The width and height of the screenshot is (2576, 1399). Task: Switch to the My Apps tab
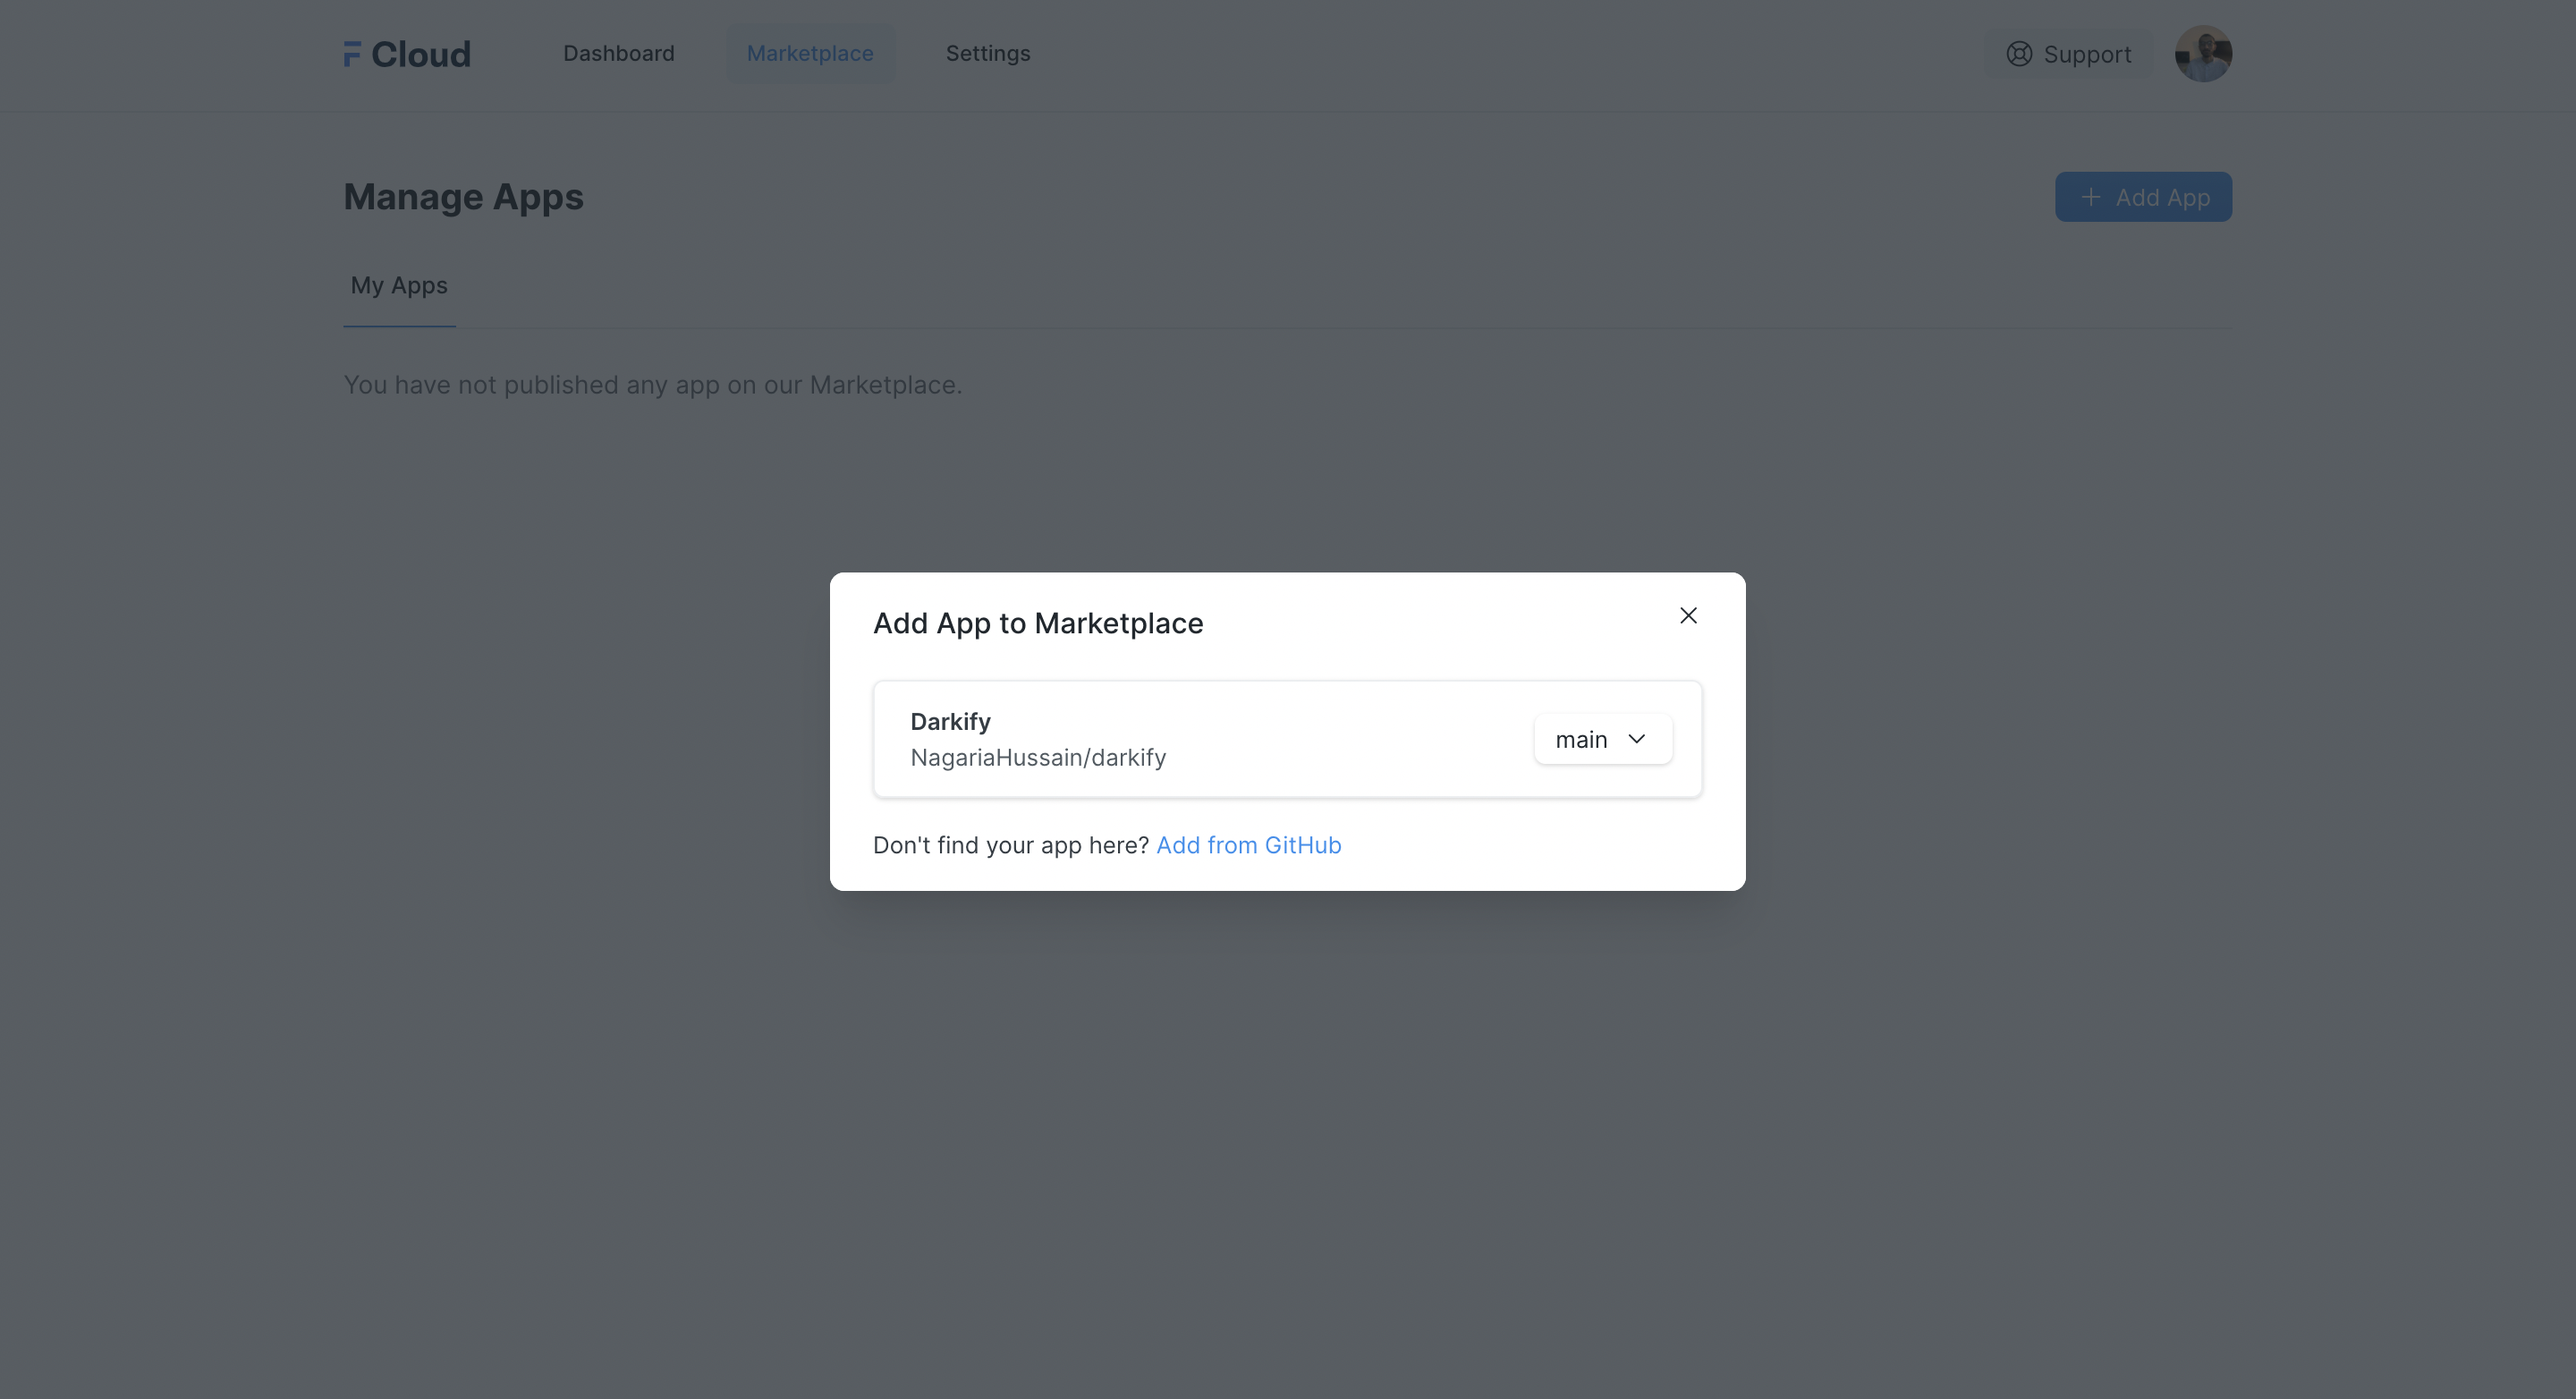pos(399,286)
